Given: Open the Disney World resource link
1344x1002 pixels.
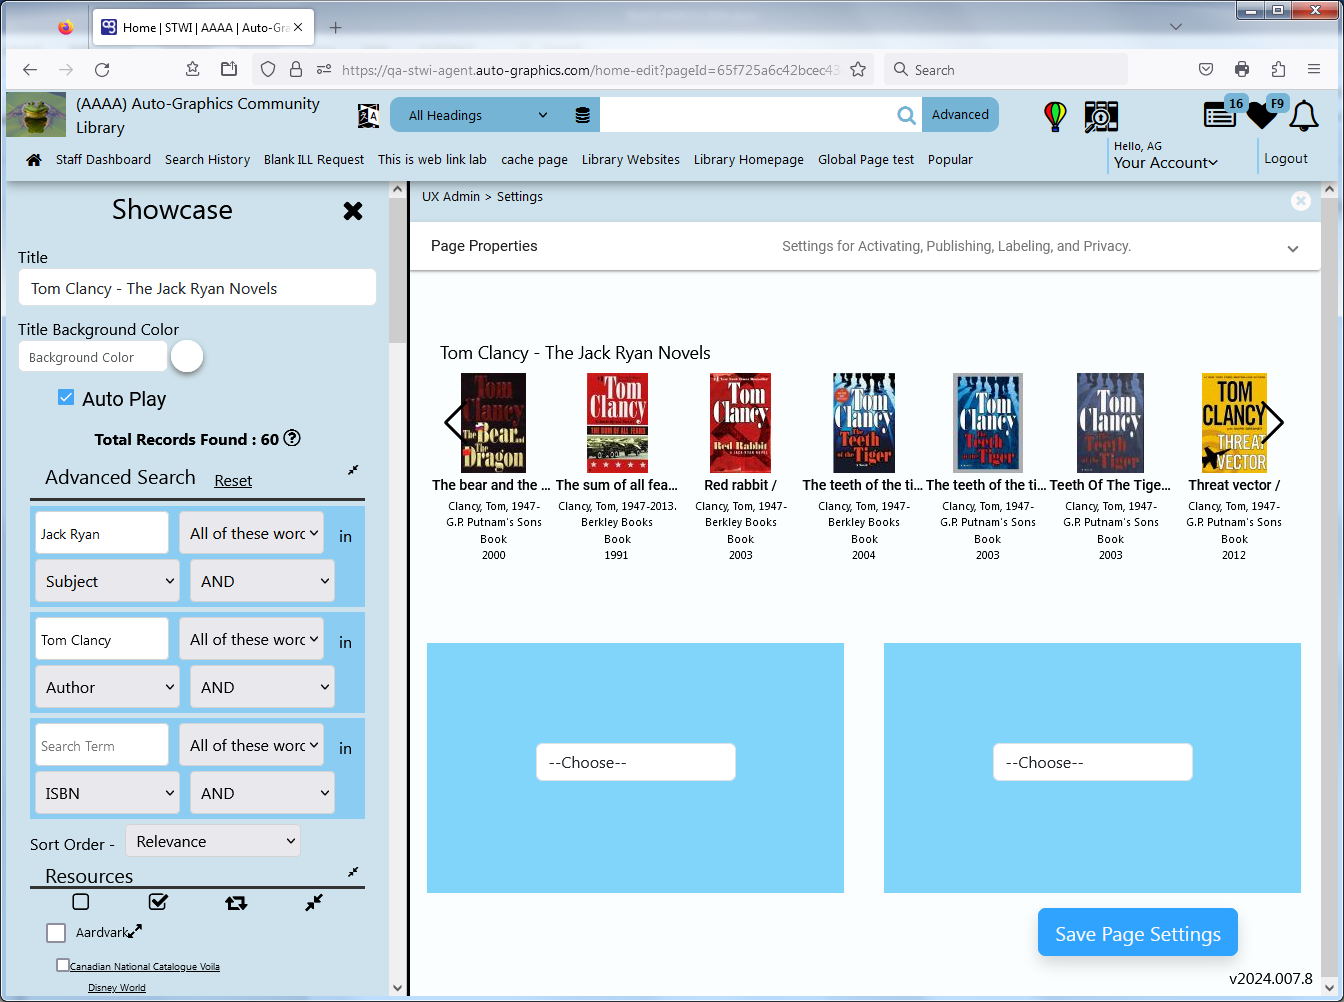Looking at the screenshot, I should tap(117, 987).
